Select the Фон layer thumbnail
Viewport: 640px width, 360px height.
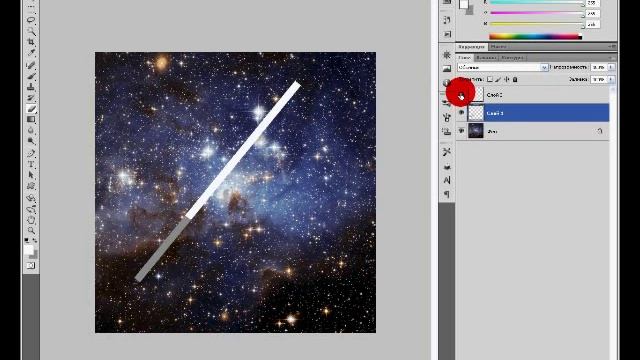click(476, 131)
